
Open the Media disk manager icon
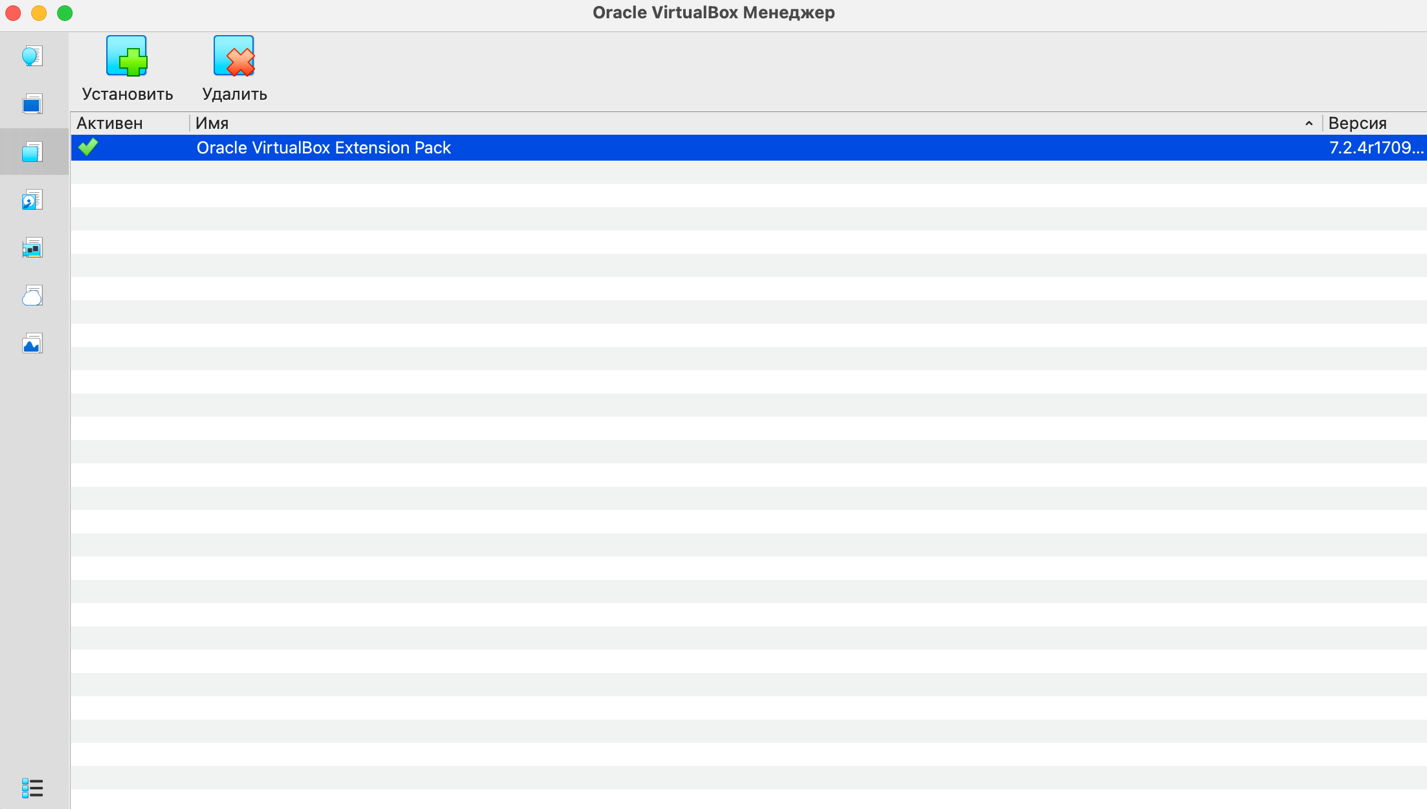pyautogui.click(x=32, y=200)
